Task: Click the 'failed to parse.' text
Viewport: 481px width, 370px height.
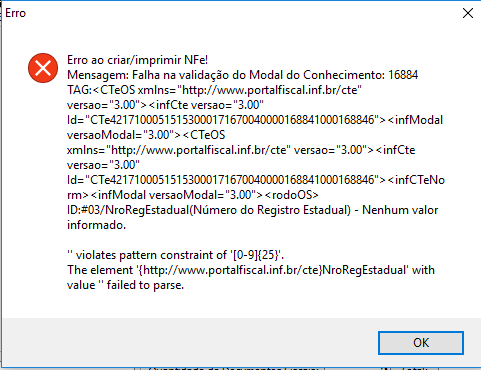Action: [x=145, y=285]
